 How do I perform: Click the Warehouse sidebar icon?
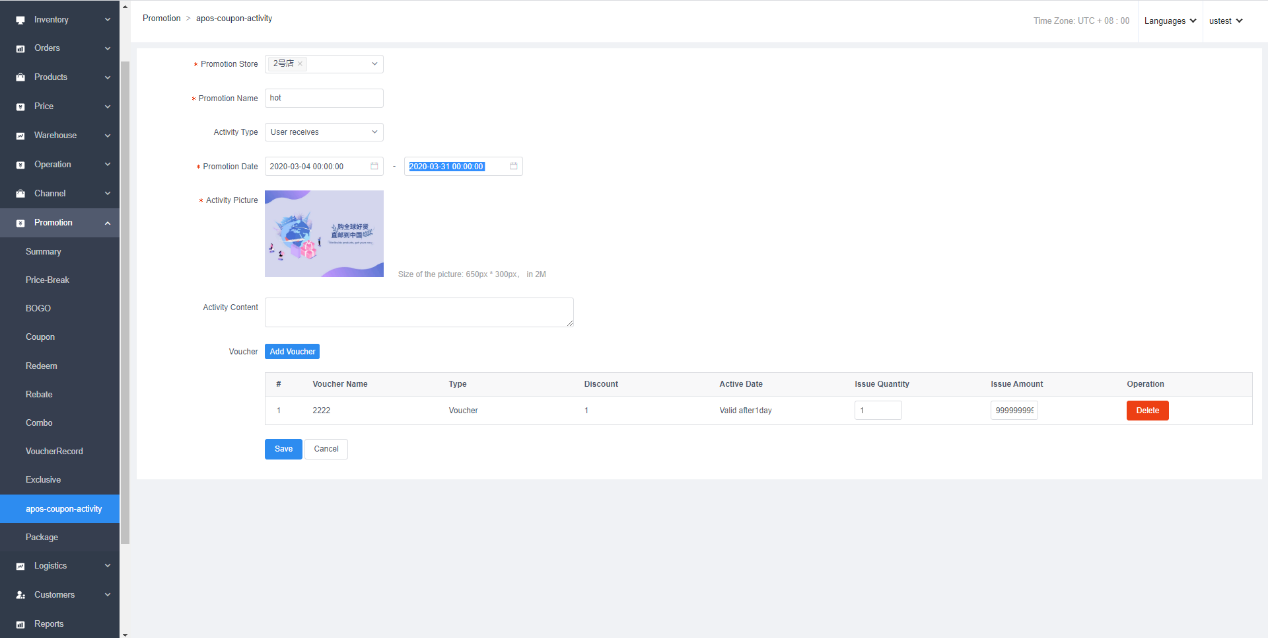click(20, 135)
